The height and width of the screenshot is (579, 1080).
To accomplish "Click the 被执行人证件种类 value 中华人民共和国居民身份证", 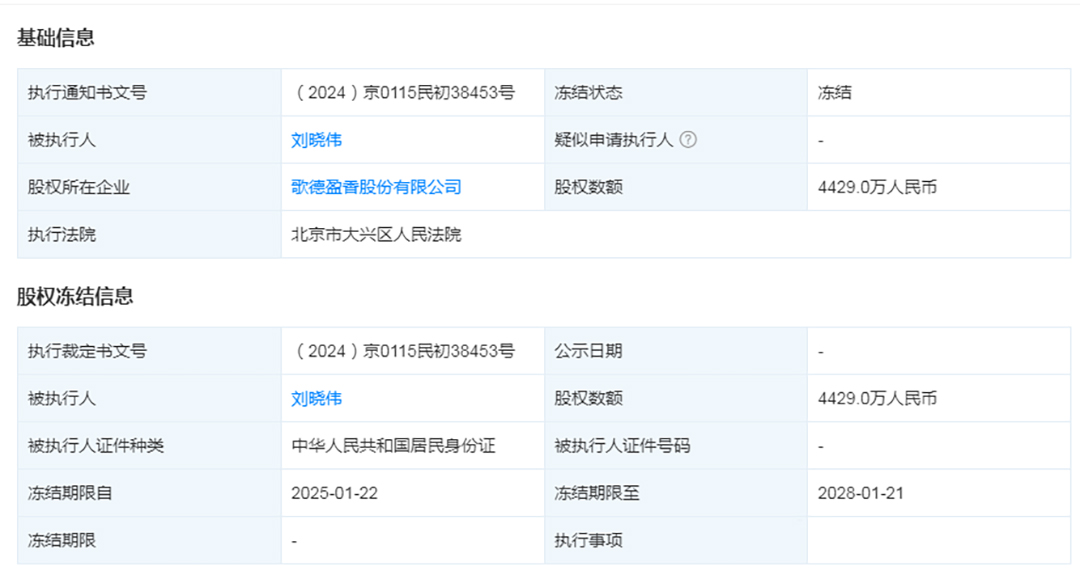I will [x=393, y=445].
